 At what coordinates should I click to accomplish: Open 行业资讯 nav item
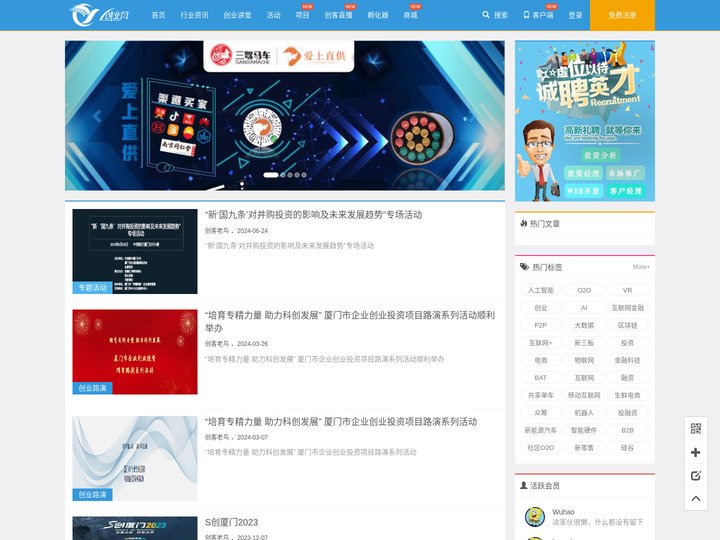[194, 15]
